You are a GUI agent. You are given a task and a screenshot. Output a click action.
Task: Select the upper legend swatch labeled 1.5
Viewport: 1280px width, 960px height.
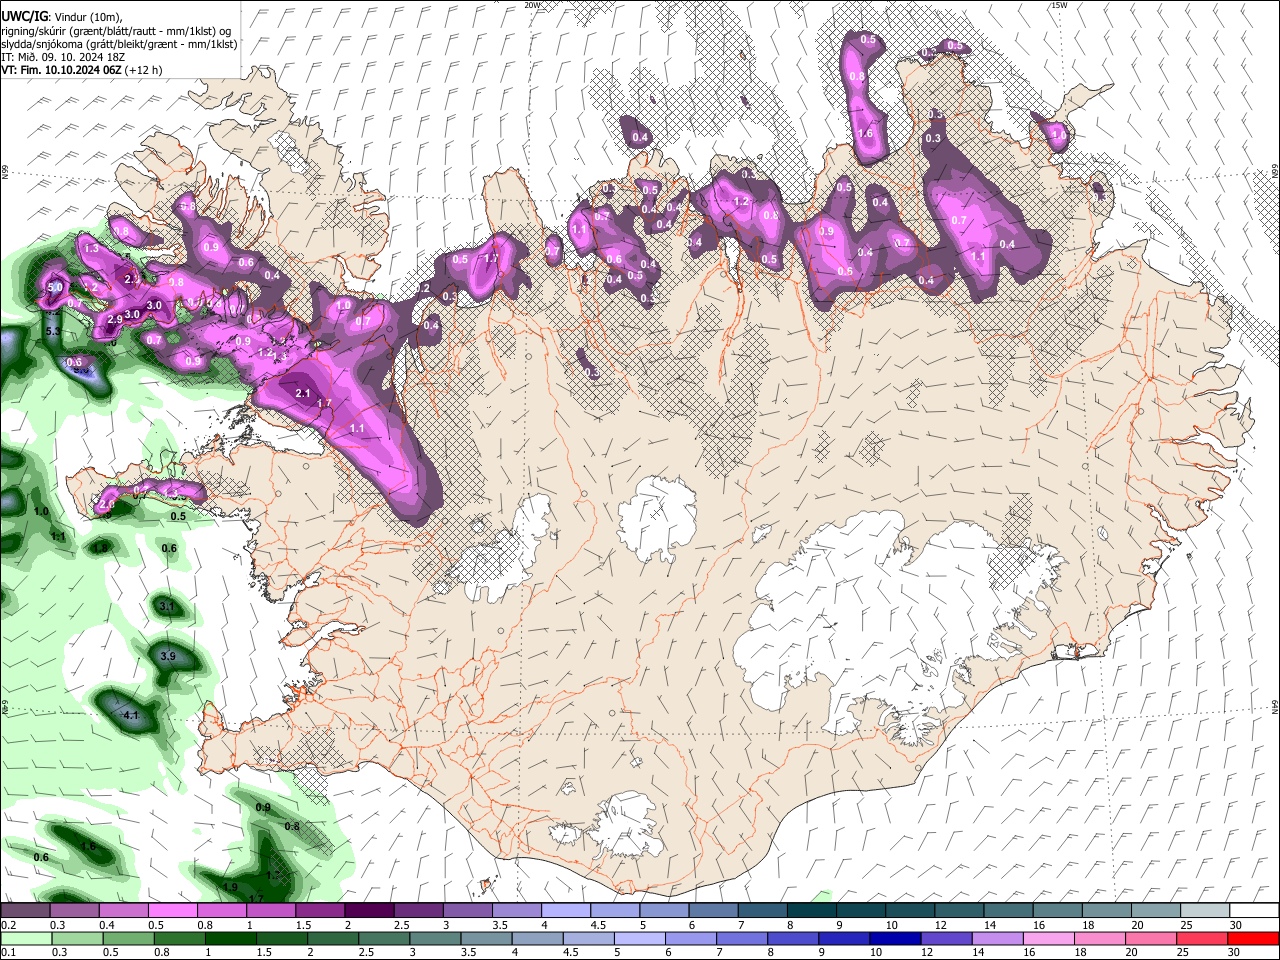319,911
